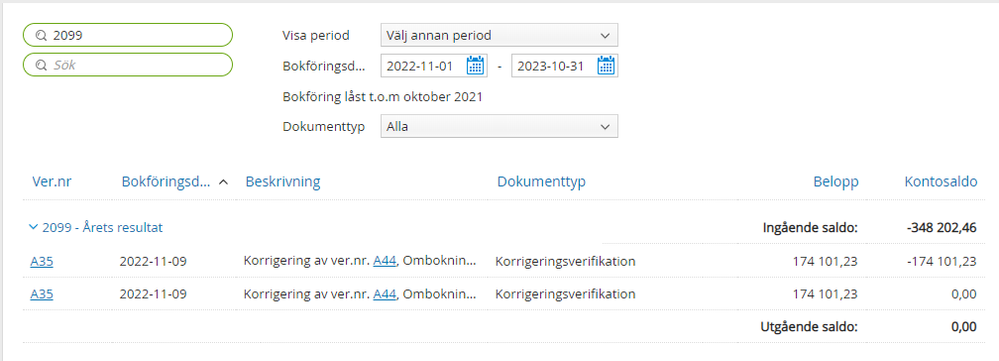Click the 0,00 balance in second A35 row
This screenshot has height=361, width=999.
pos(964,294)
